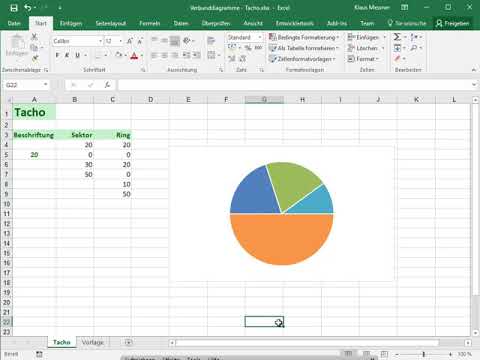Image resolution: width=480 pixels, height=360 pixels.
Task: Open the Format cells menu
Action: [363, 59]
